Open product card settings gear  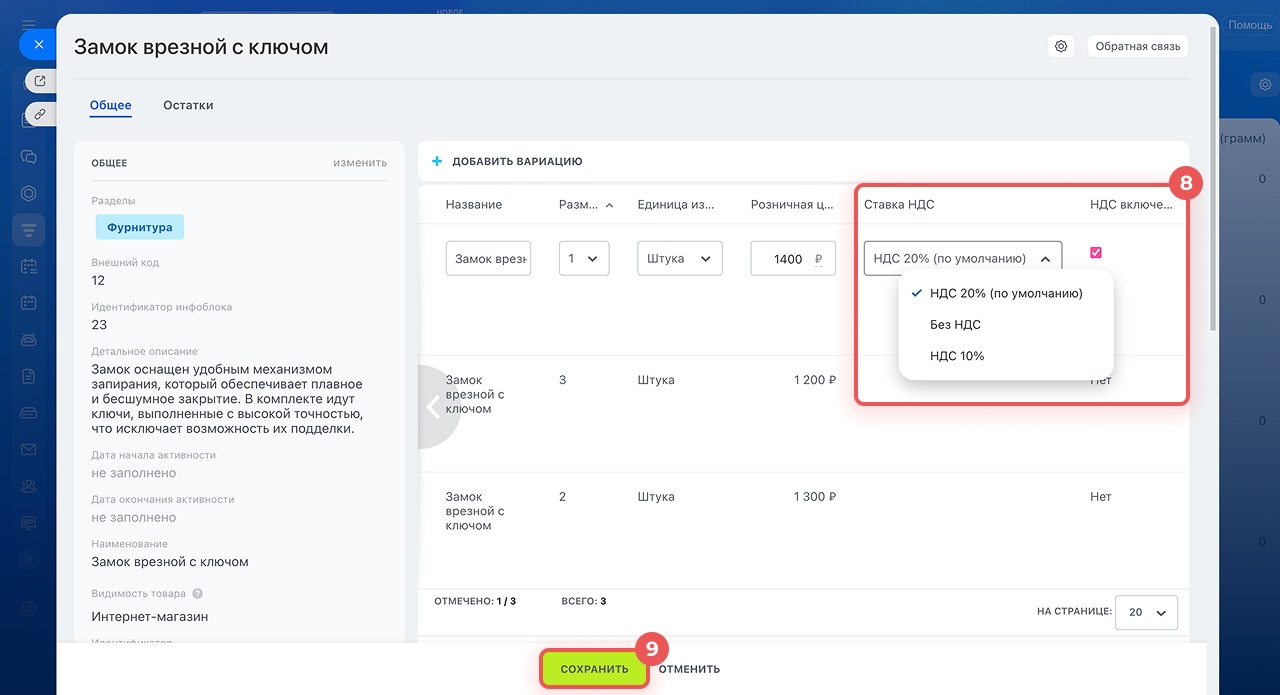tap(1061, 46)
